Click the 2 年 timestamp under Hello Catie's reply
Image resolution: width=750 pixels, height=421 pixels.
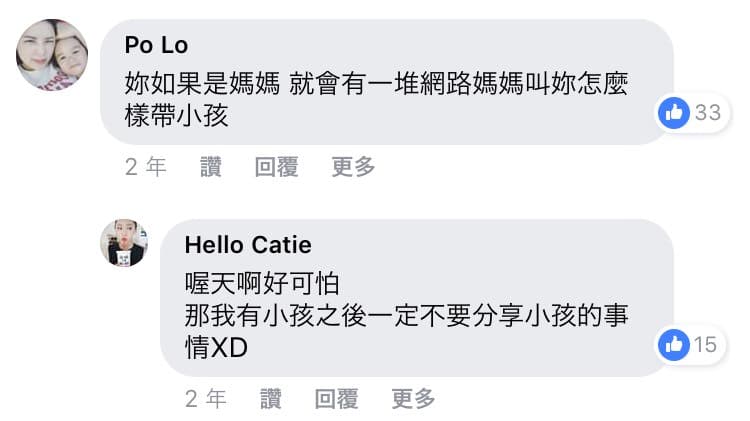[206, 399]
